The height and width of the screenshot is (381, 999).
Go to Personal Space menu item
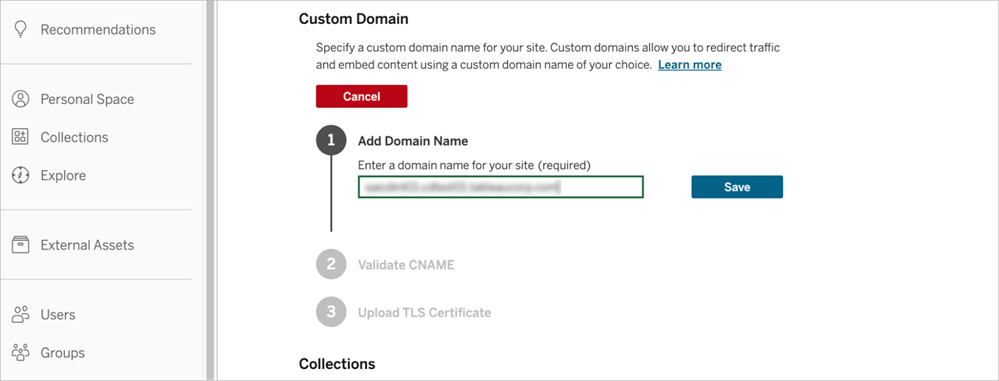pos(87,99)
